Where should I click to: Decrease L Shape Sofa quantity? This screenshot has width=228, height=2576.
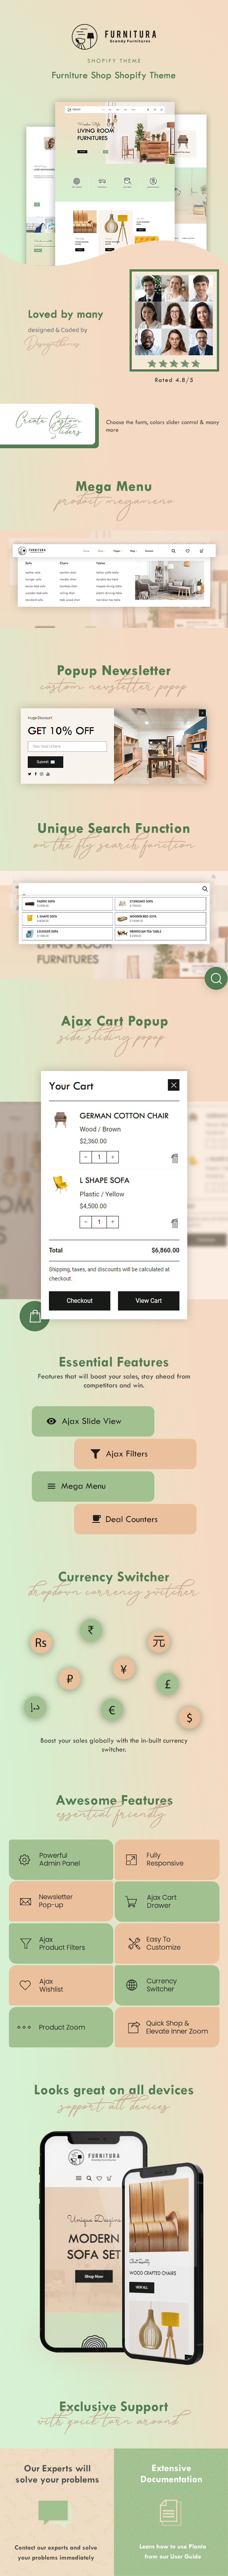(x=86, y=1222)
